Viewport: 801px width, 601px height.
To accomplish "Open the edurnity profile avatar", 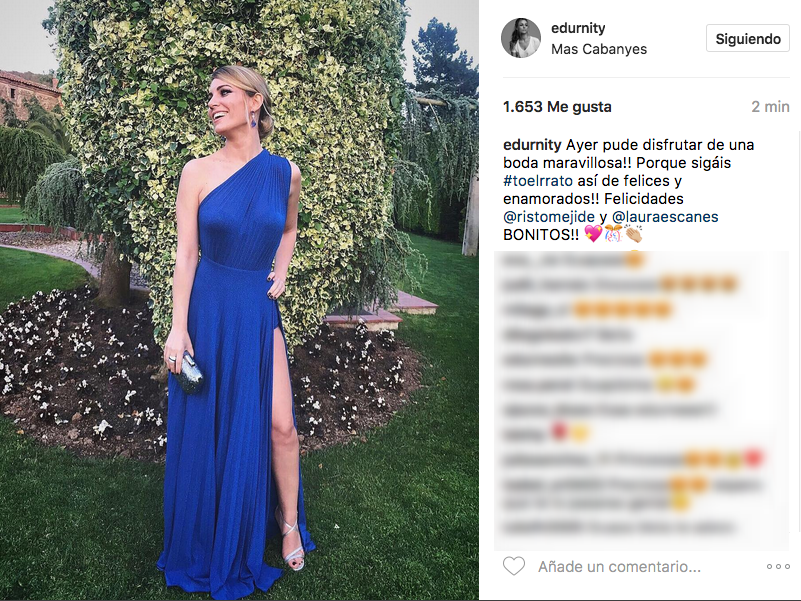I will tap(521, 38).
